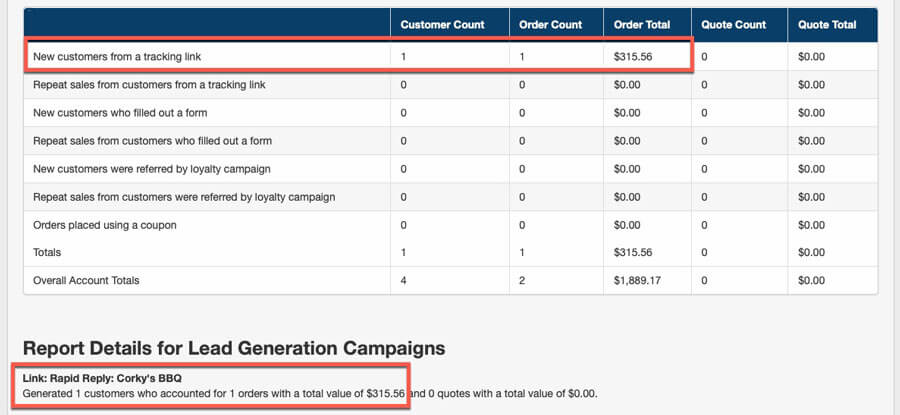
Task: Click the overall account customer count value 4
Action: click(404, 281)
